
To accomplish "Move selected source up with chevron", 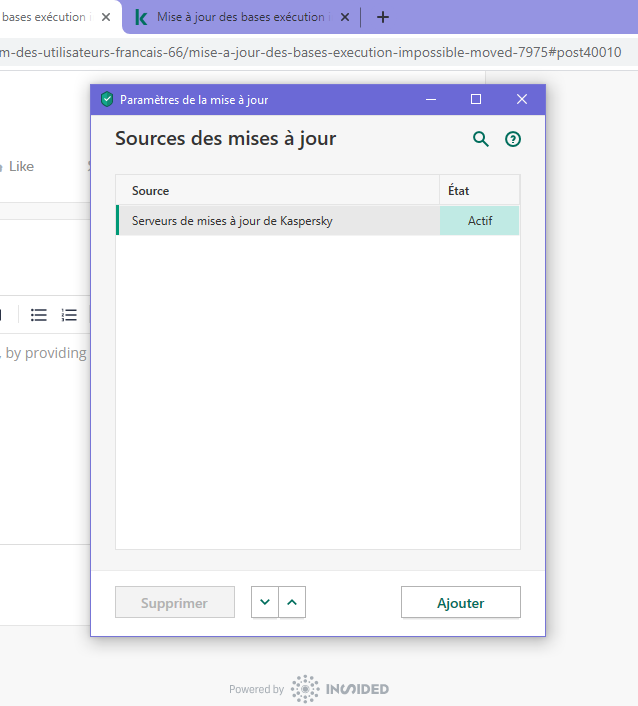I will coord(292,602).
